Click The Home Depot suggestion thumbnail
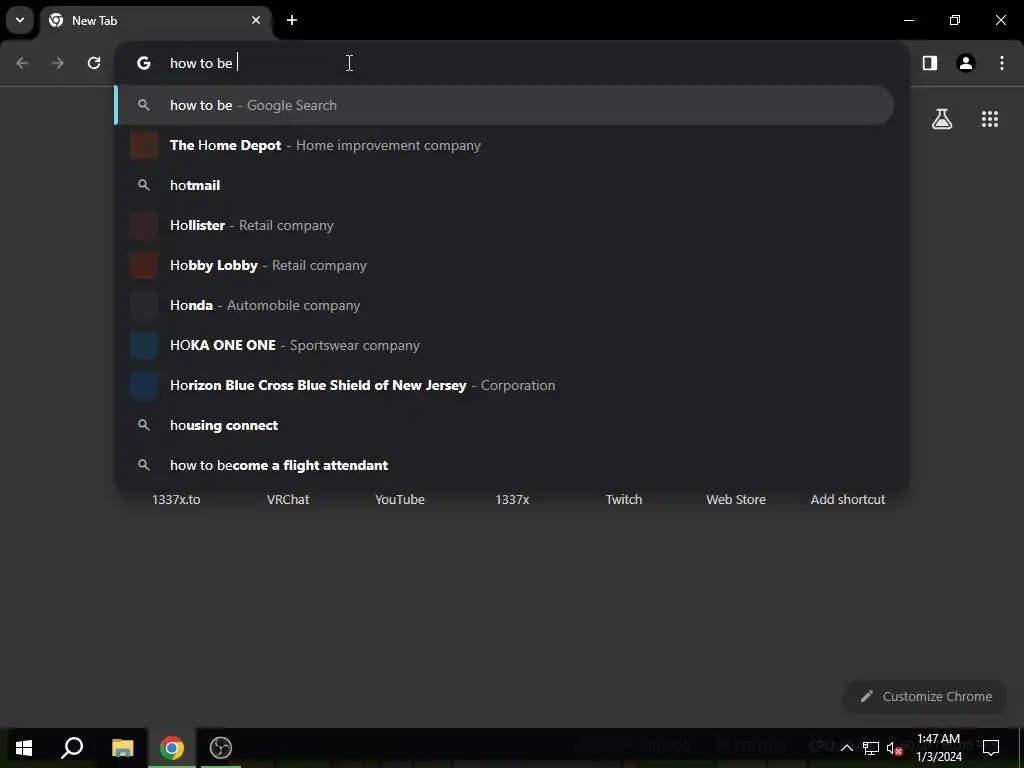 pyautogui.click(x=144, y=145)
